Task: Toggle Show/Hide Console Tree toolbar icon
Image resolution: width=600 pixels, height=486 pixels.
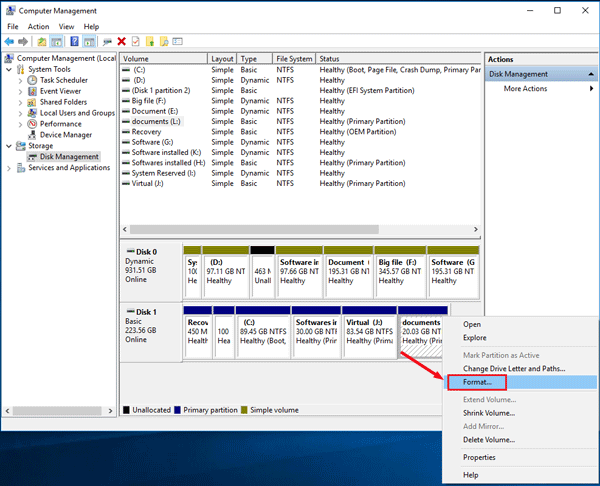Action: tap(56, 41)
